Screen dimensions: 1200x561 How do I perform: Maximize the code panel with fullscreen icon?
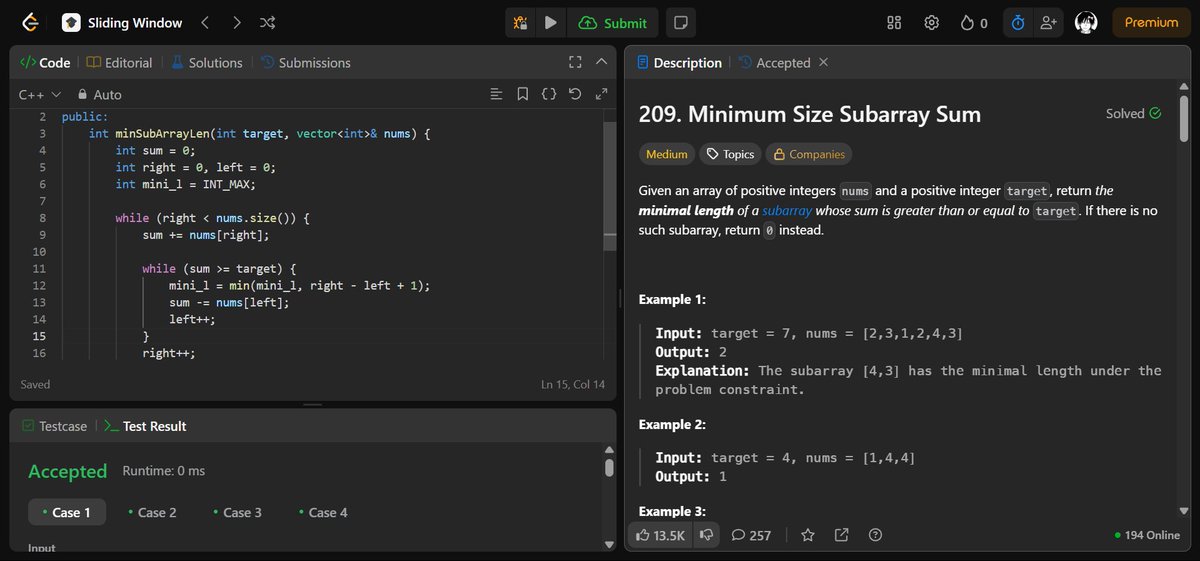tap(575, 62)
